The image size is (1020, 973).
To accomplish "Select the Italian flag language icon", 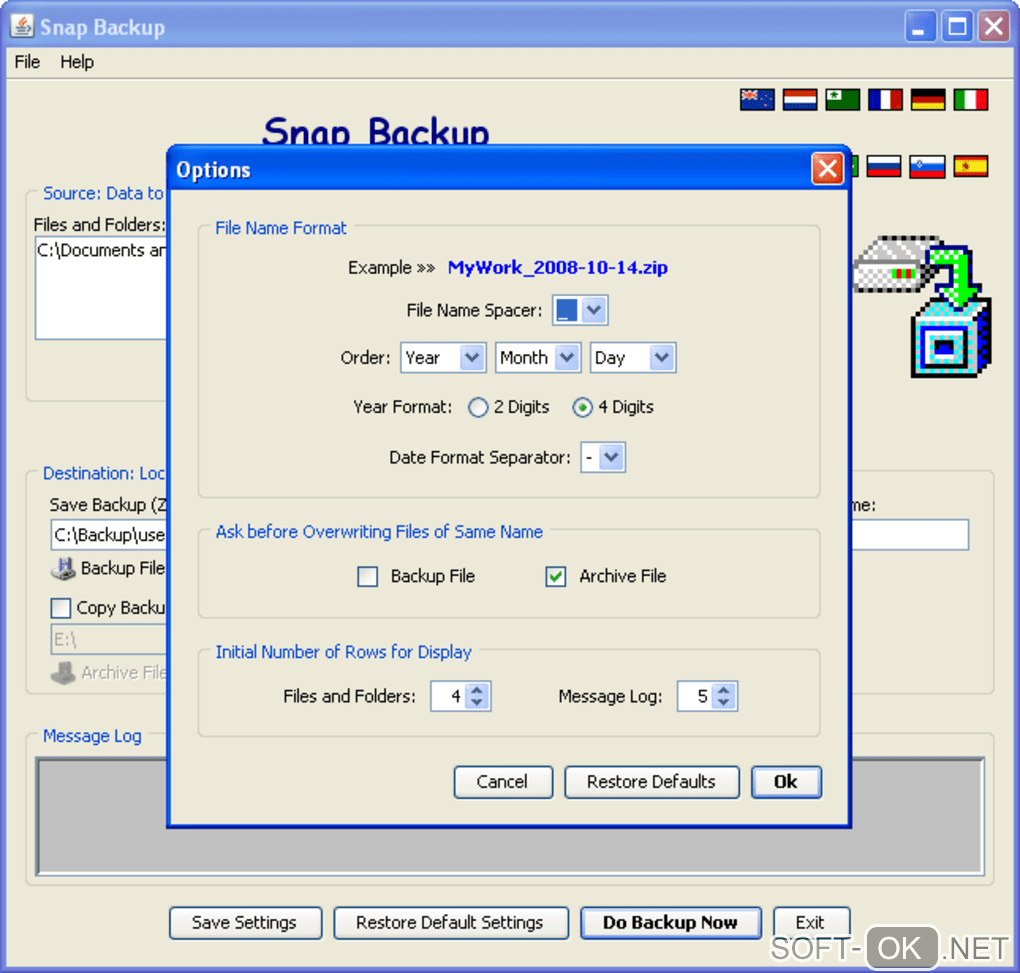I will pyautogui.click(x=971, y=100).
